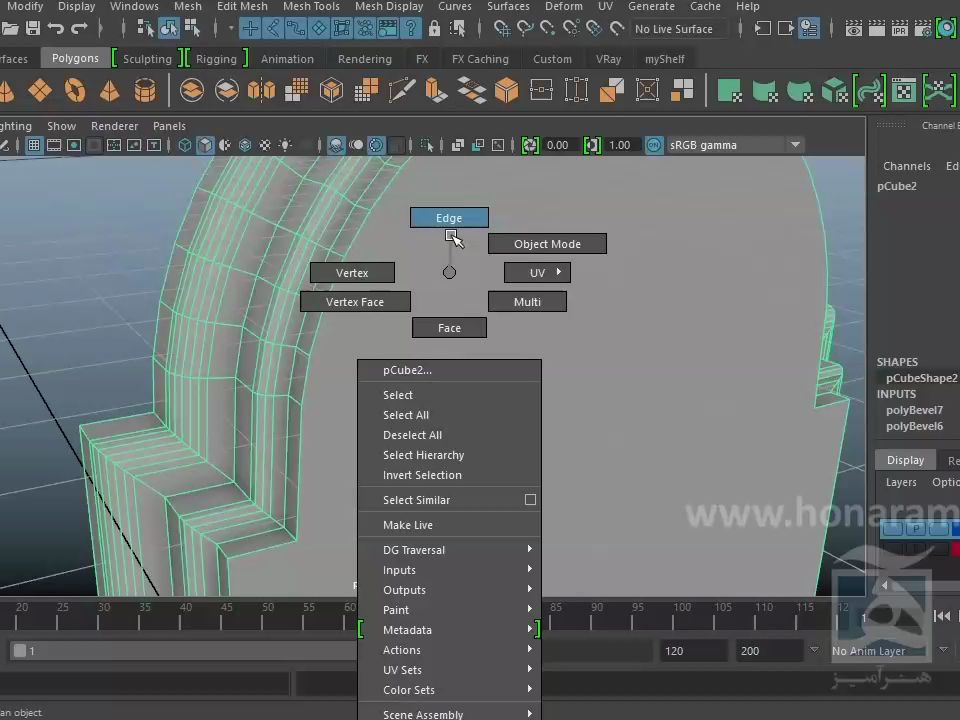Toggle wireframe display in viewport
Screen dimensions: 960x720
tap(185, 145)
